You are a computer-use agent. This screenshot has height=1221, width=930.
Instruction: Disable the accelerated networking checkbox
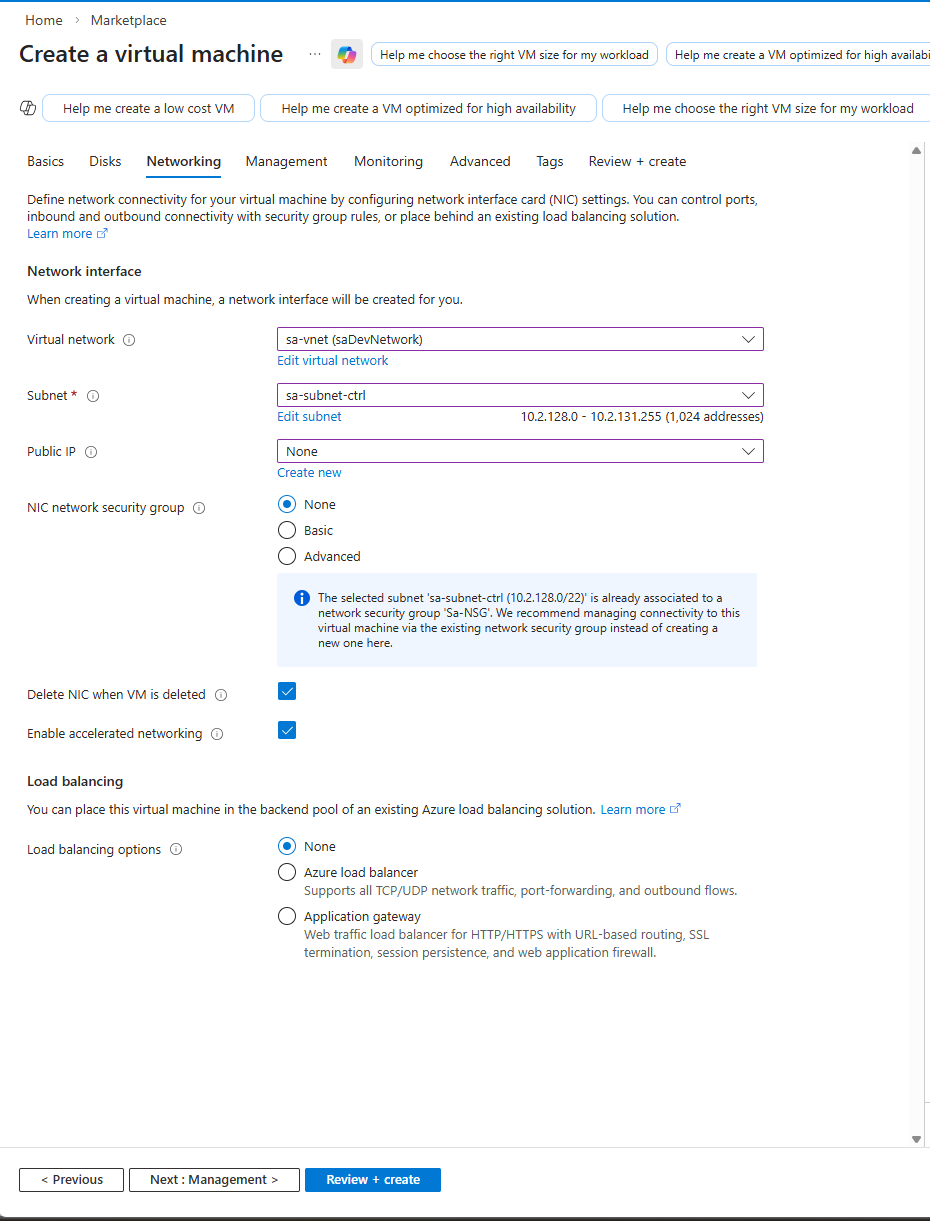pyautogui.click(x=287, y=730)
